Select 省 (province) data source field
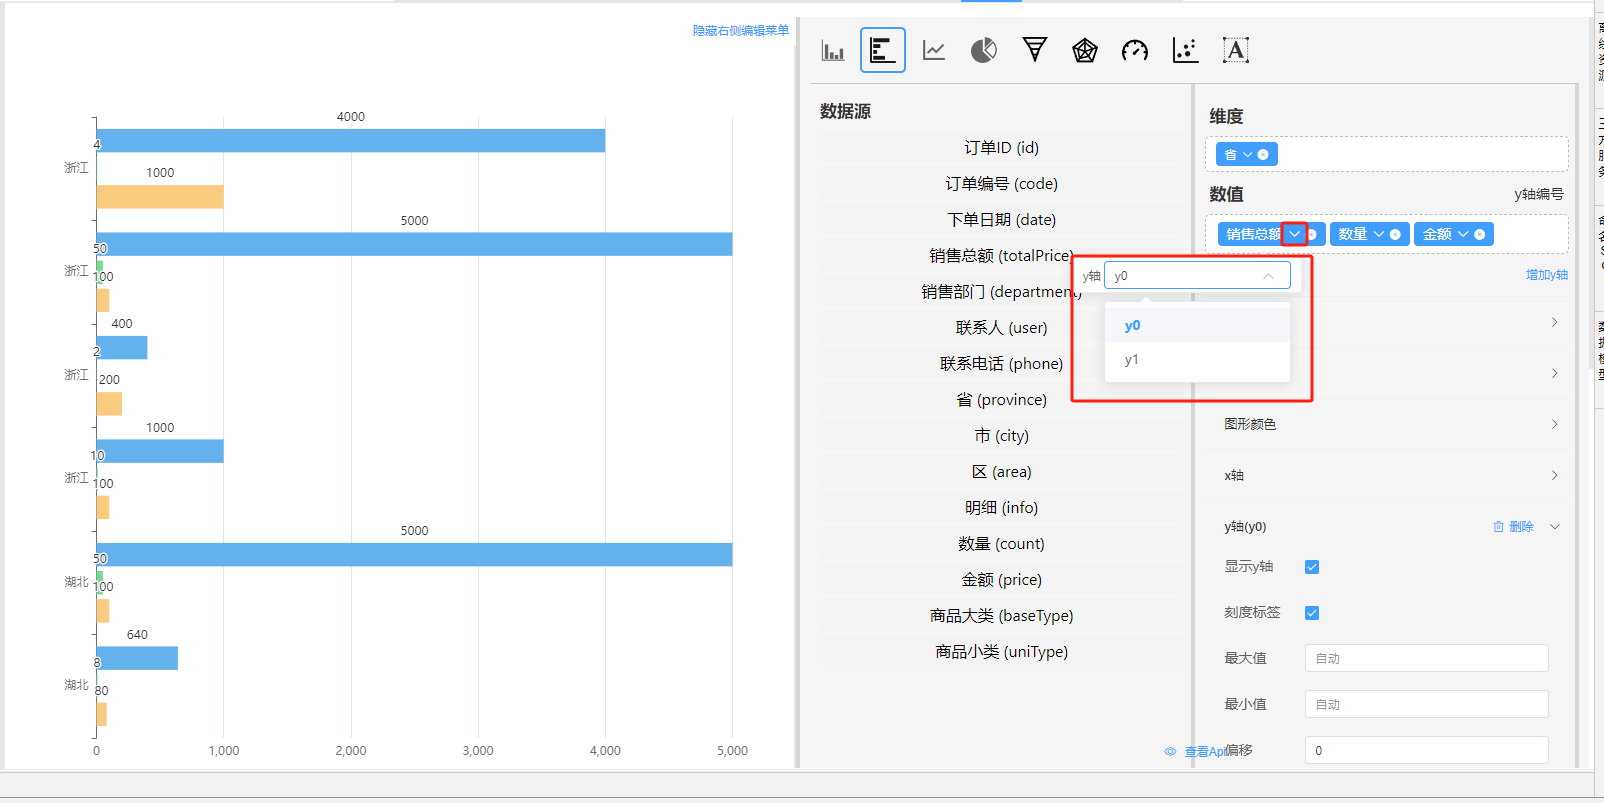The image size is (1604, 803). click(x=1001, y=400)
